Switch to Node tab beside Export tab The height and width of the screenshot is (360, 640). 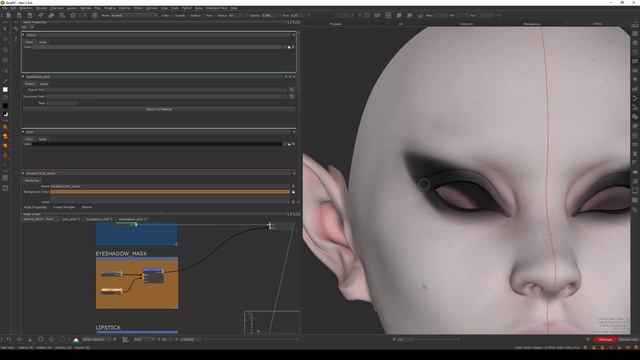(44, 84)
